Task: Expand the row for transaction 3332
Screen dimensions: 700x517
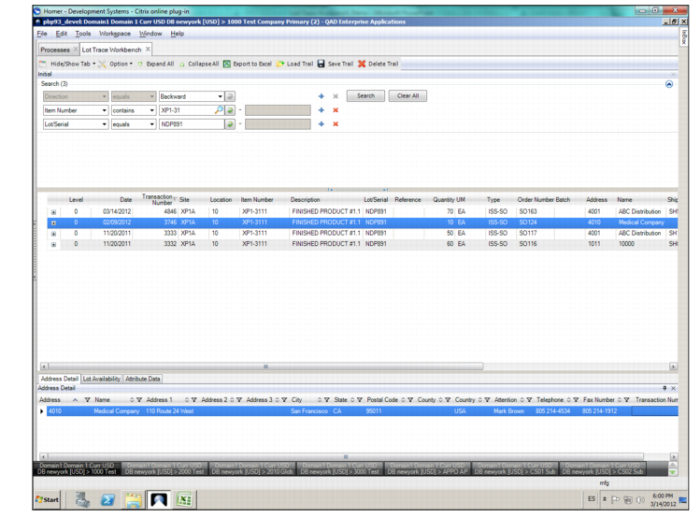Action: coord(54,244)
